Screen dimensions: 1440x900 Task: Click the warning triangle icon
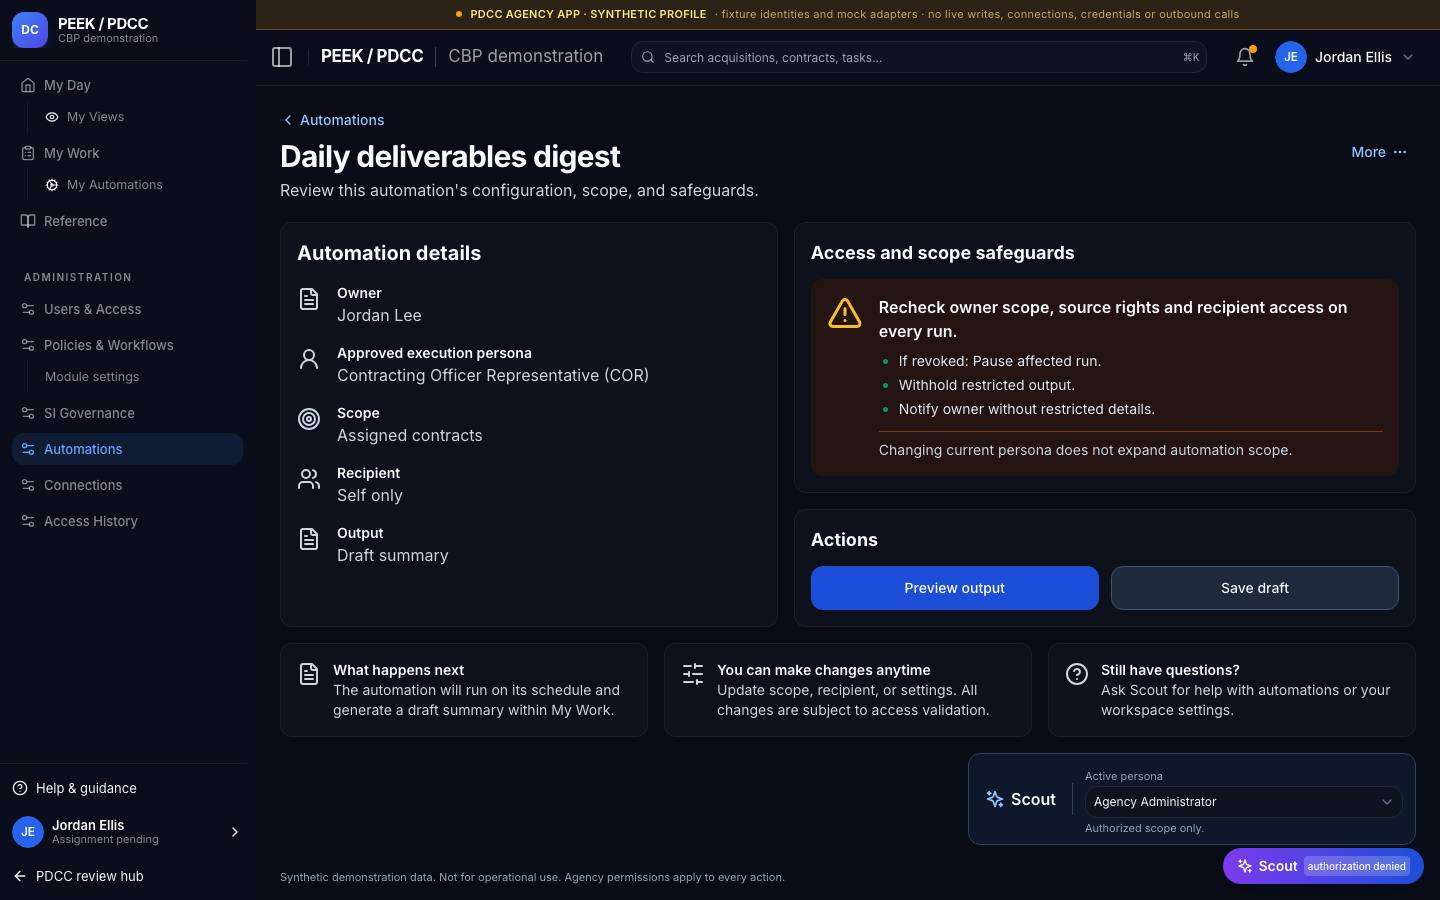(845, 313)
